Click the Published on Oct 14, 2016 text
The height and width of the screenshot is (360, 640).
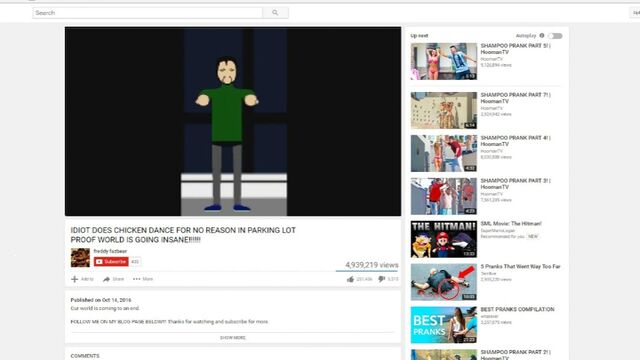tap(101, 300)
